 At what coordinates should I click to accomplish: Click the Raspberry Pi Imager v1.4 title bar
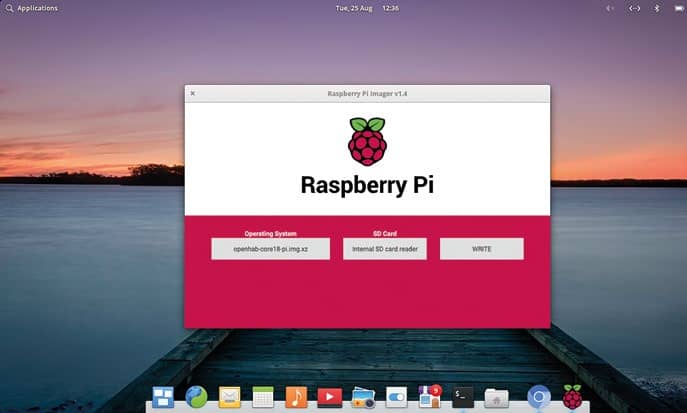367,94
